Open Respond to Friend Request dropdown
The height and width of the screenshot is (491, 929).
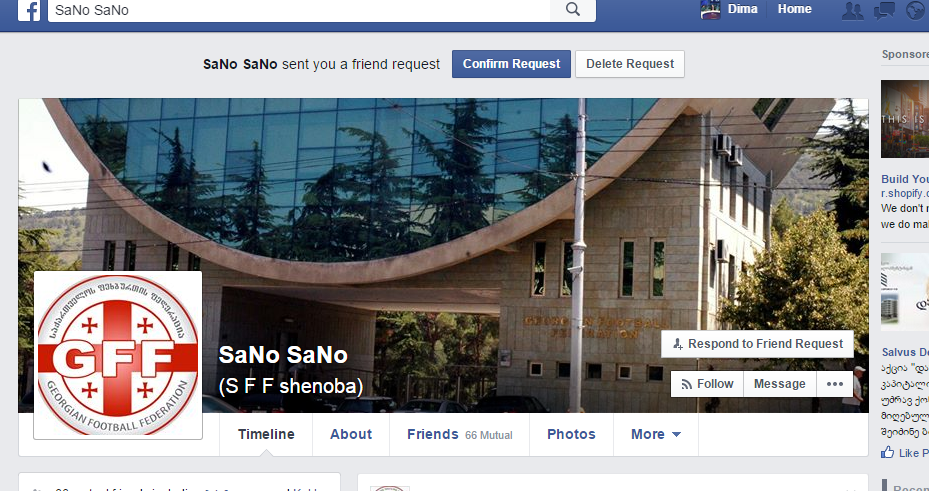click(x=757, y=344)
